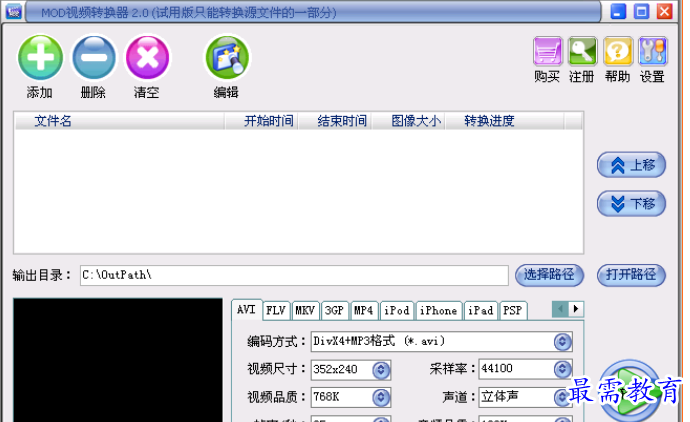Switch to the AVI format tab
Viewport: 690px width, 422px height.
pos(246,310)
